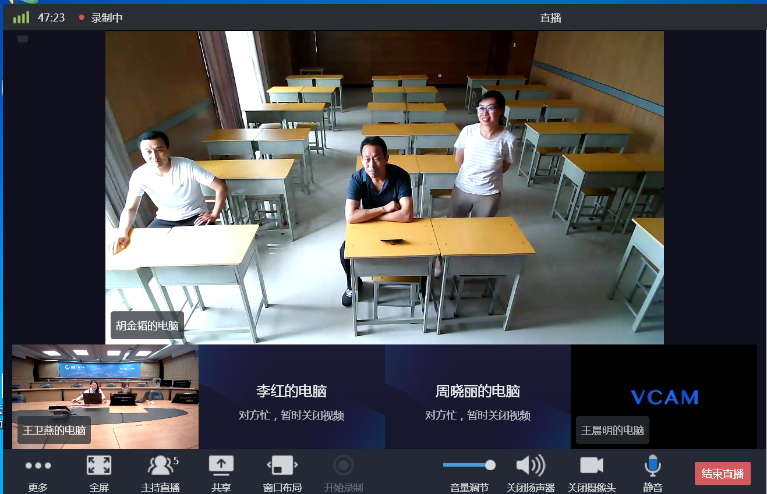
Task: Turn off the camera with 关闭摄像头
Action: point(592,466)
